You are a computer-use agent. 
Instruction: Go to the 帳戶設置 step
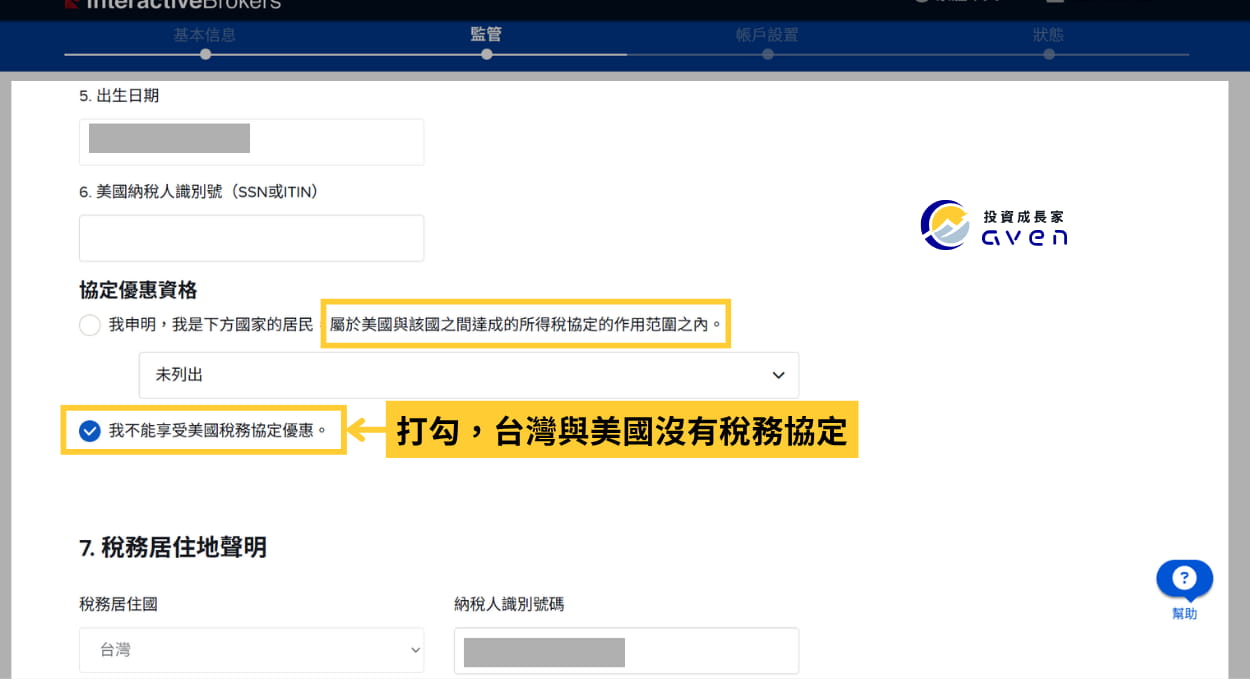[767, 35]
